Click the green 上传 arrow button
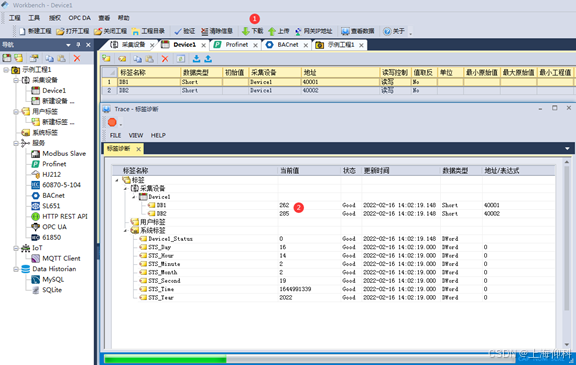Image resolution: width=576 pixels, height=365 pixels. click(x=278, y=31)
